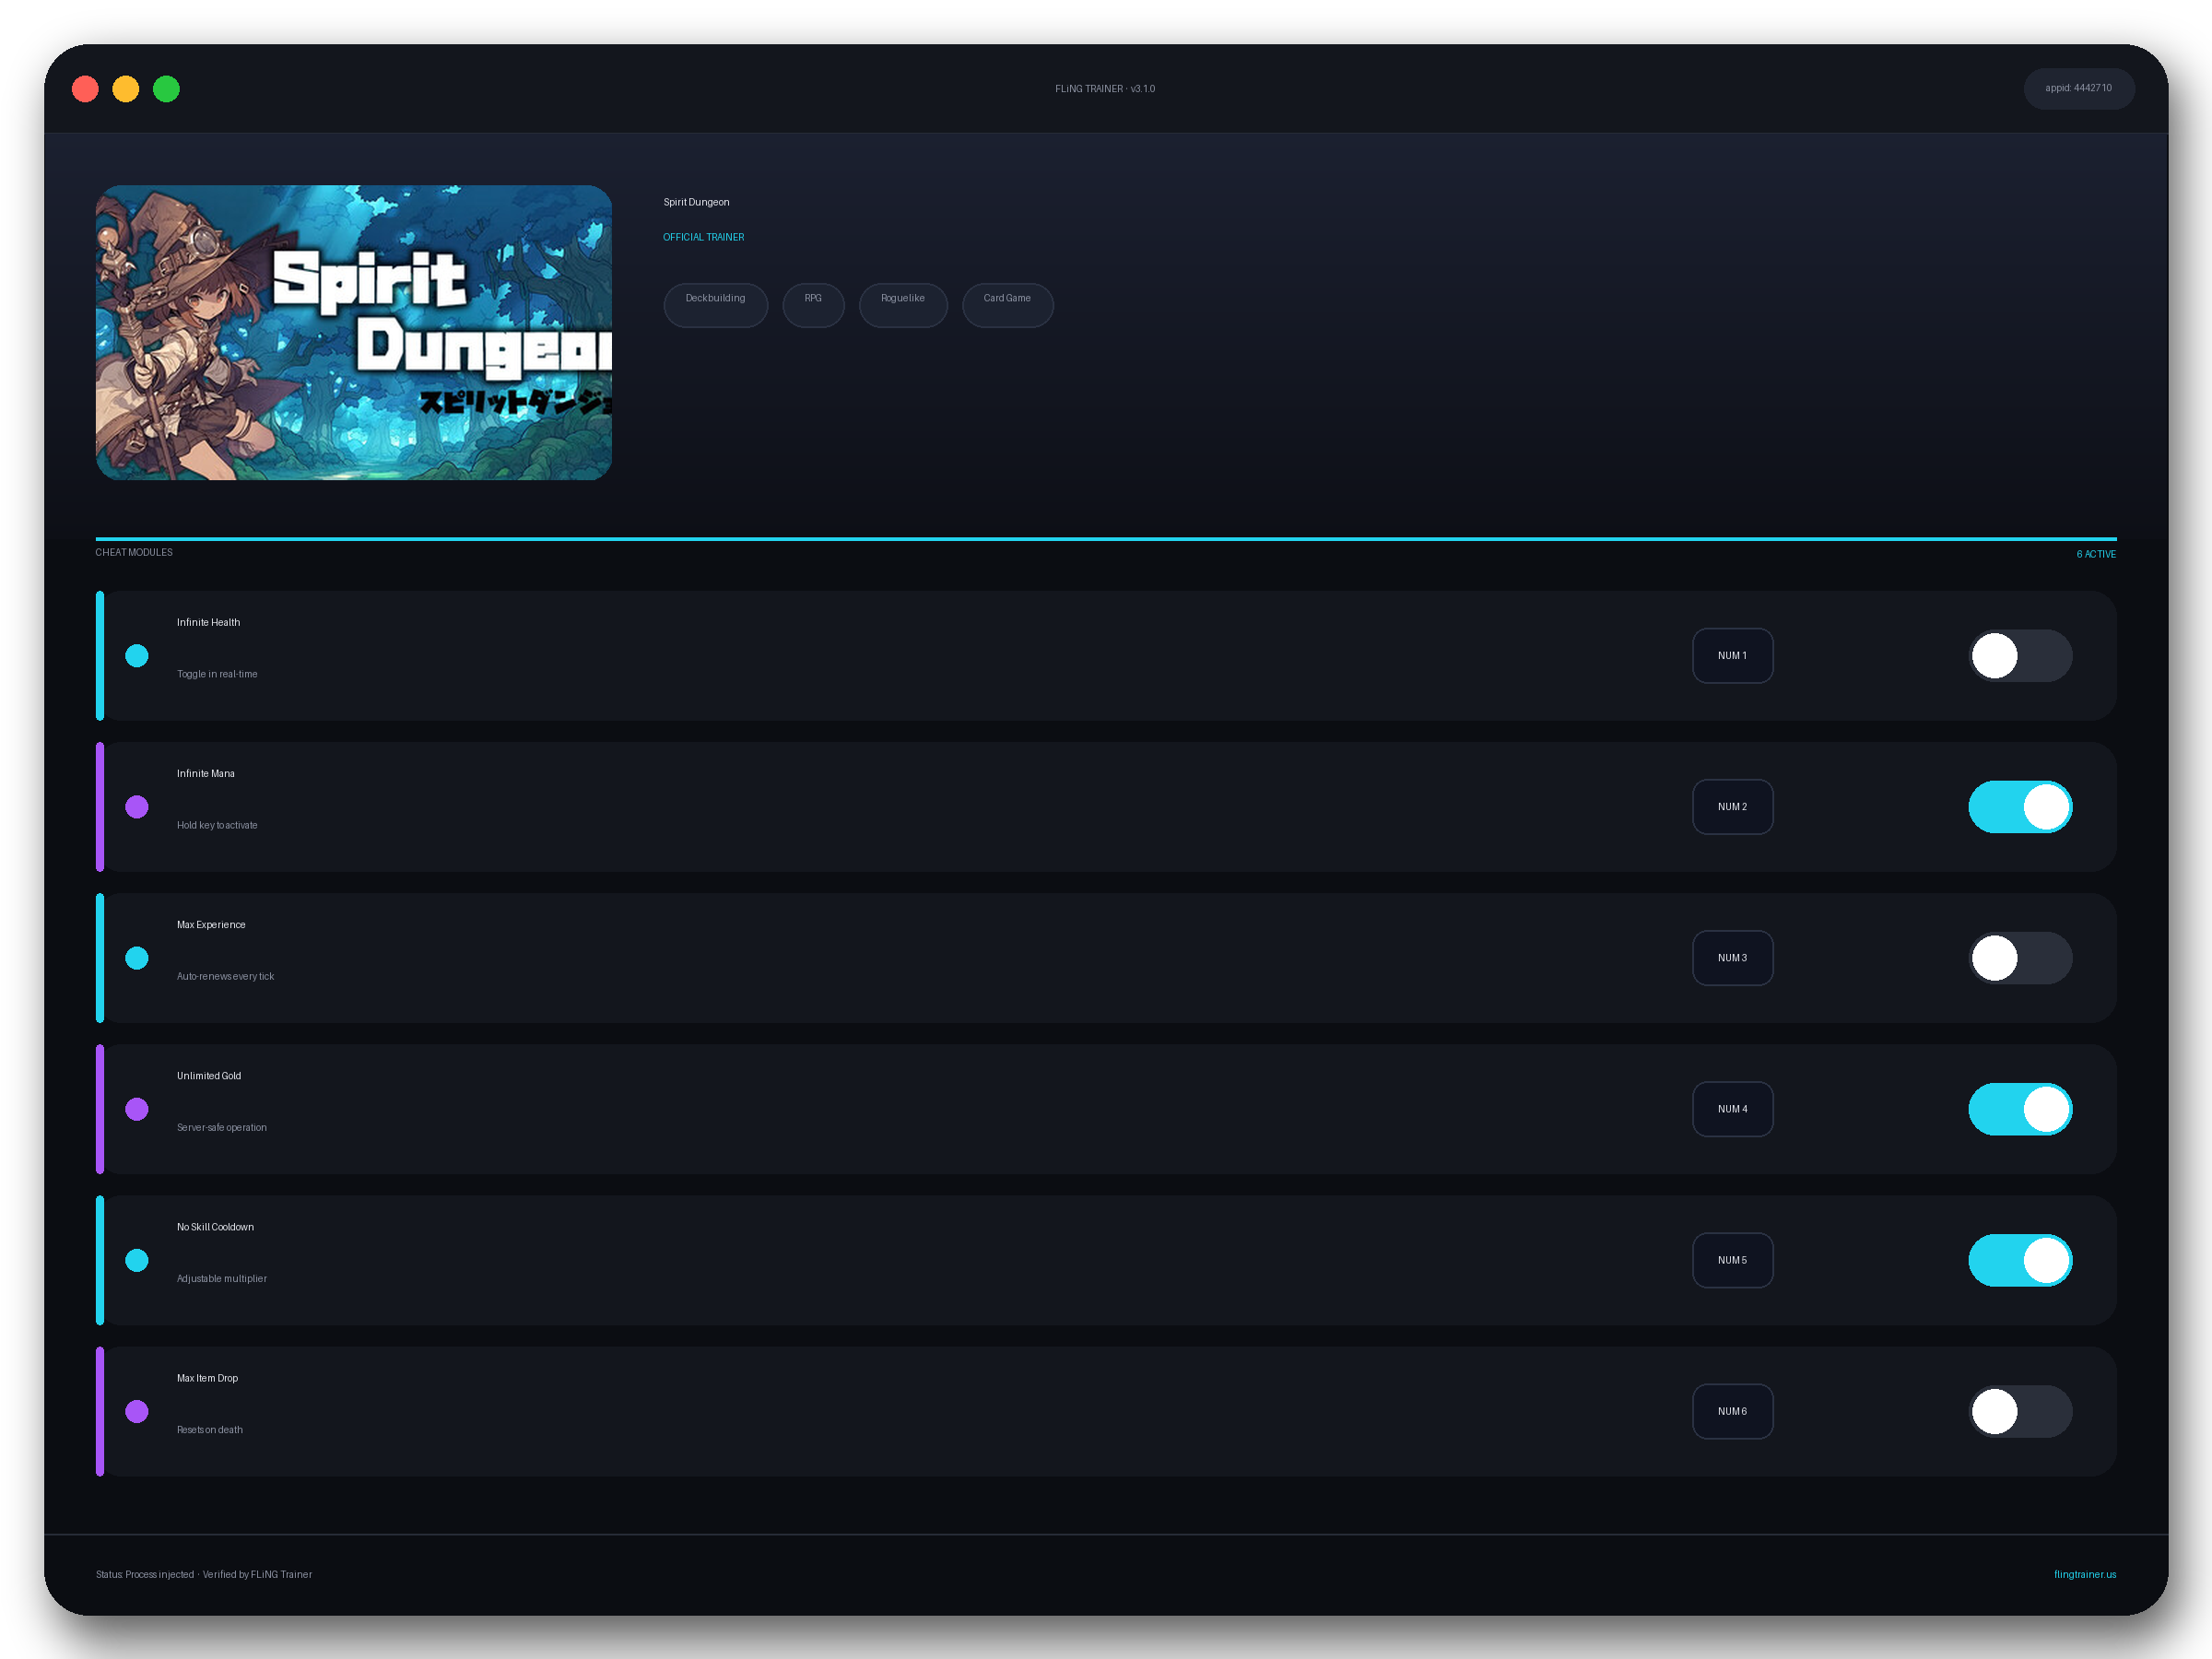Click the Spirit Dungeon title text

tap(696, 202)
